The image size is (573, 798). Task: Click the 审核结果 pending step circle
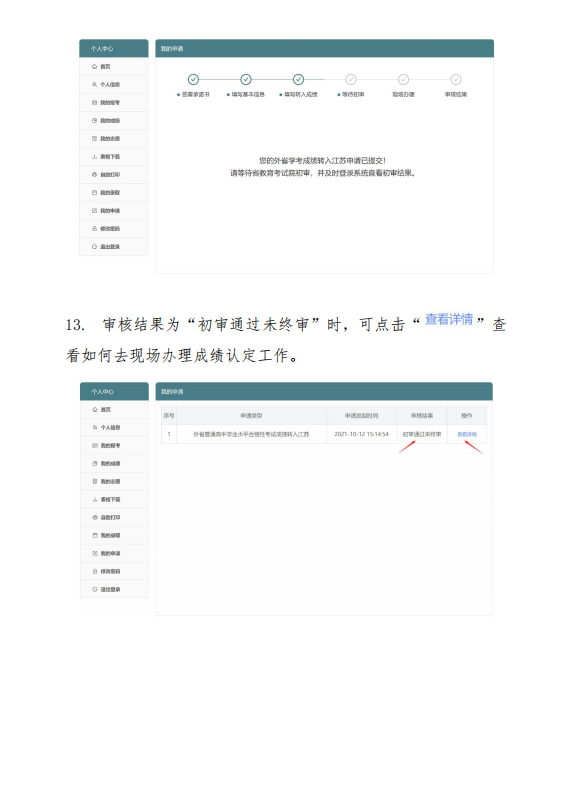coord(456,79)
